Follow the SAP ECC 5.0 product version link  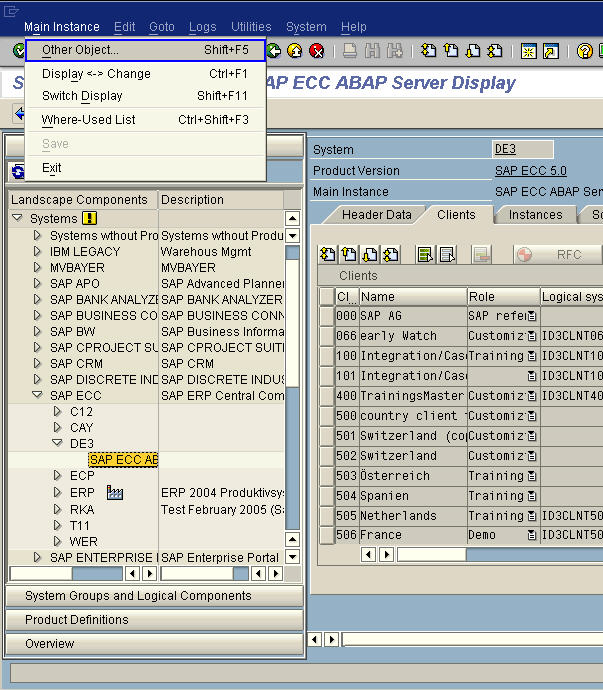point(530,171)
